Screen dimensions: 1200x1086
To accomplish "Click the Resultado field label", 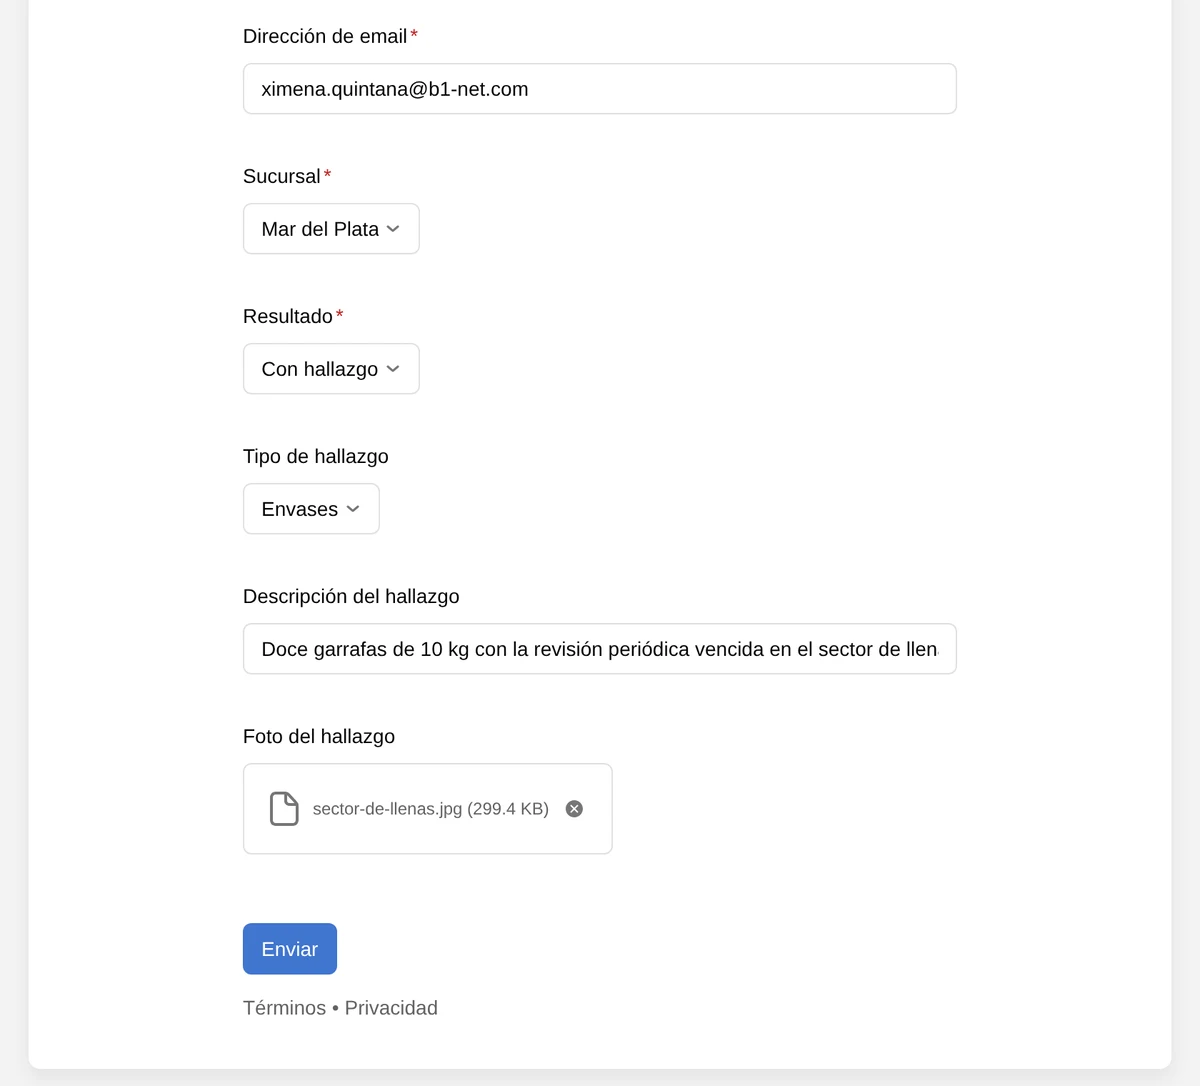I will click(x=288, y=316).
